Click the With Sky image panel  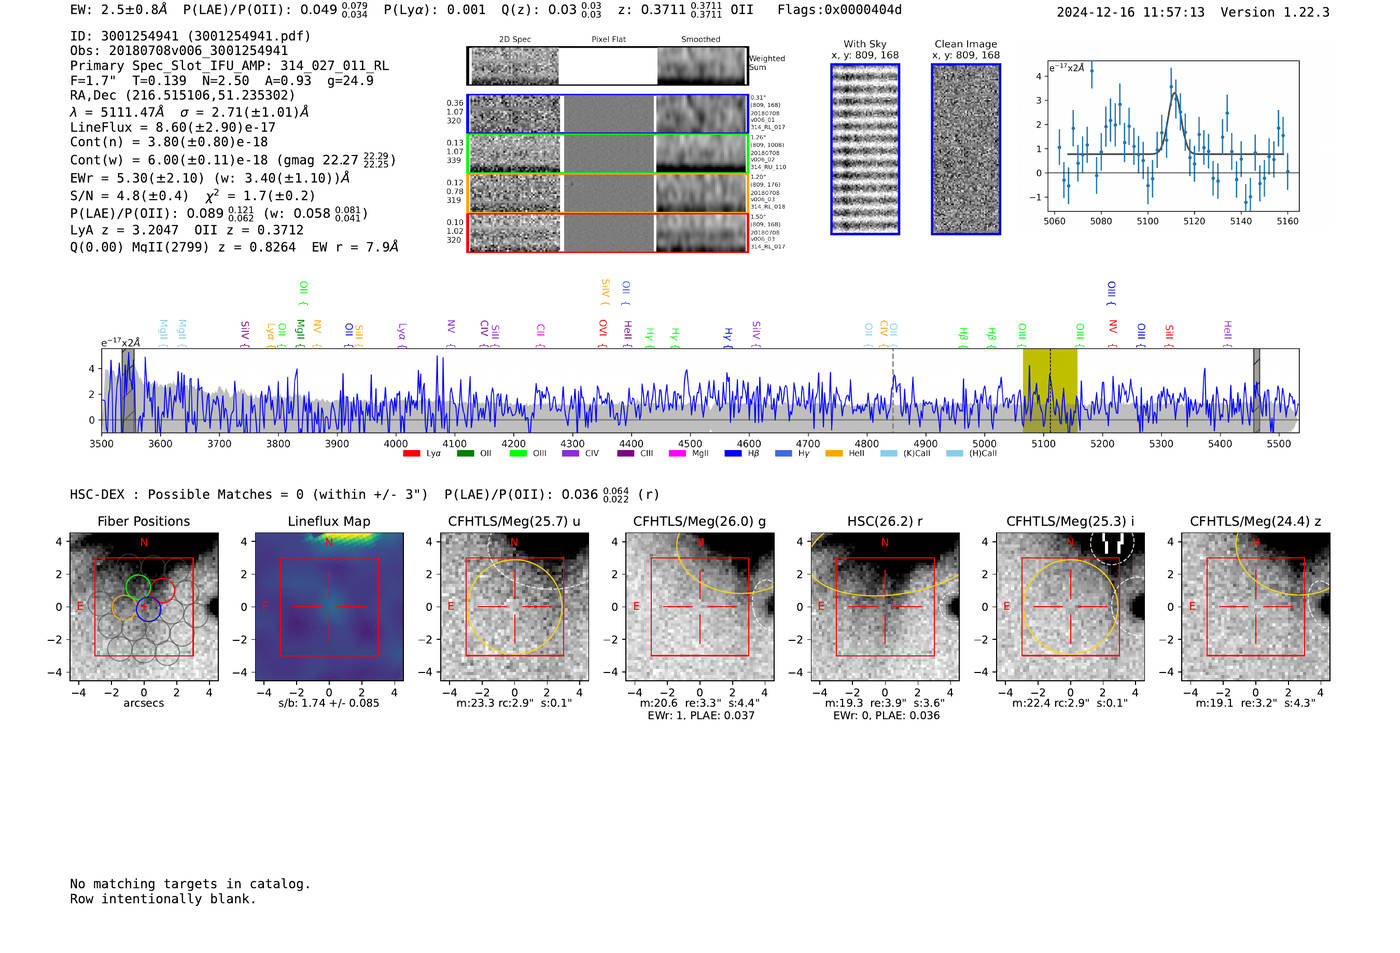coord(865,149)
